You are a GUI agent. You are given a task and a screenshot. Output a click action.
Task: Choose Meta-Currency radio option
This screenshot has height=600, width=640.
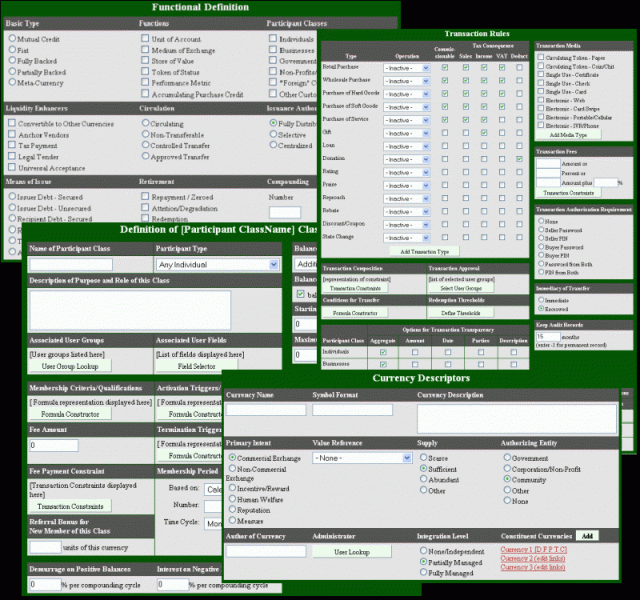coord(13,82)
